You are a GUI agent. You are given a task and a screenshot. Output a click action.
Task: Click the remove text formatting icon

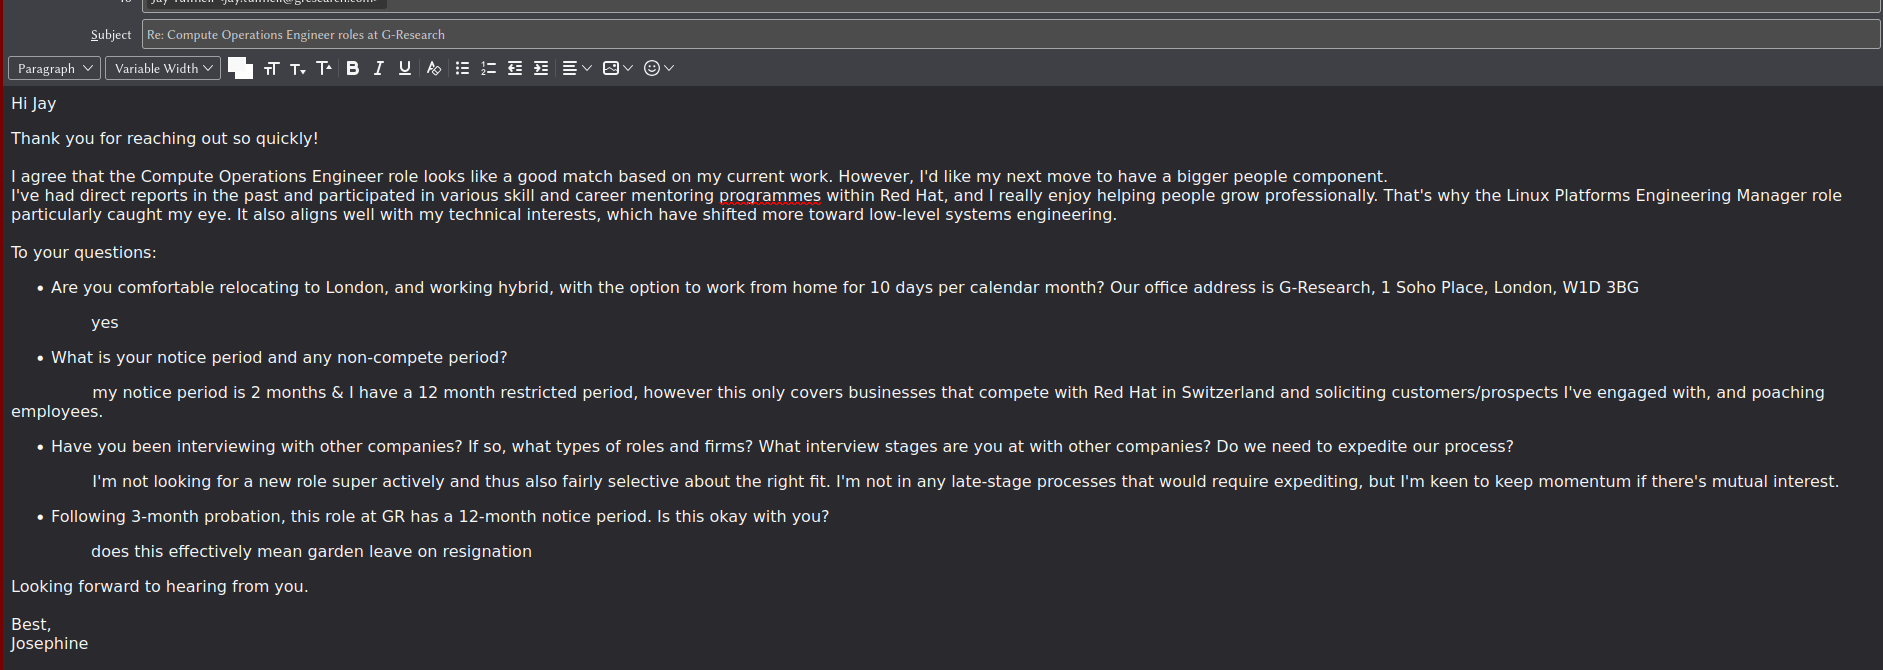pyautogui.click(x=433, y=68)
